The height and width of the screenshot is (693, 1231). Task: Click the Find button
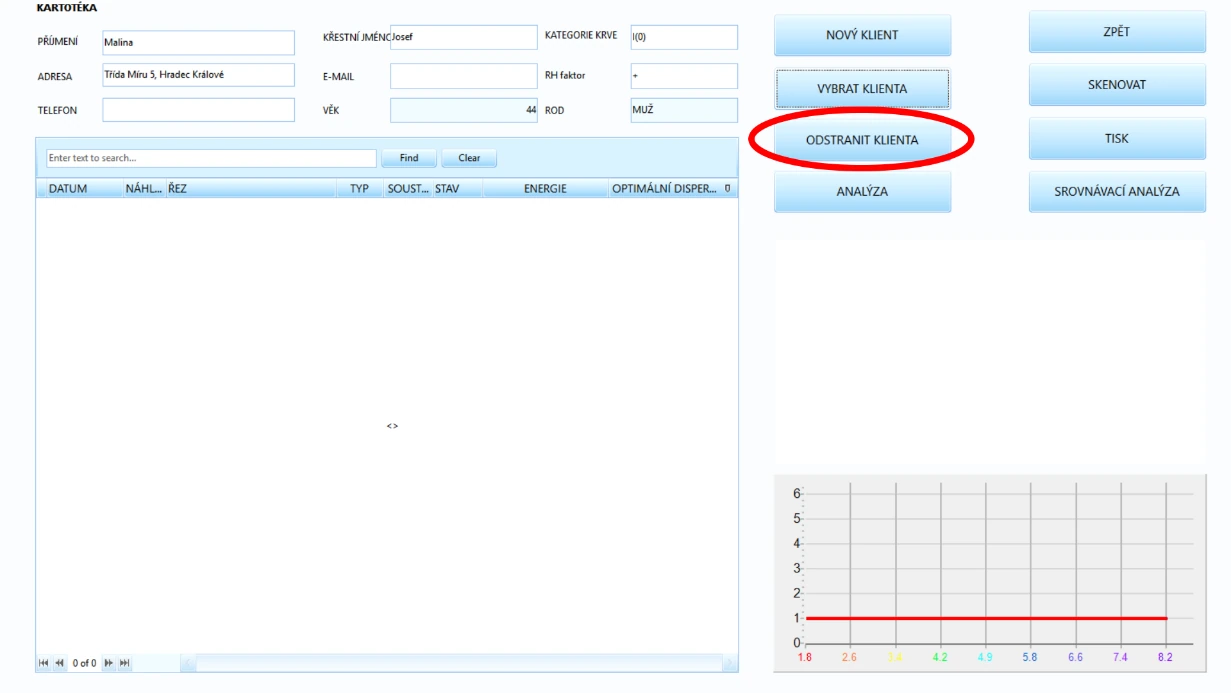pyautogui.click(x=409, y=158)
